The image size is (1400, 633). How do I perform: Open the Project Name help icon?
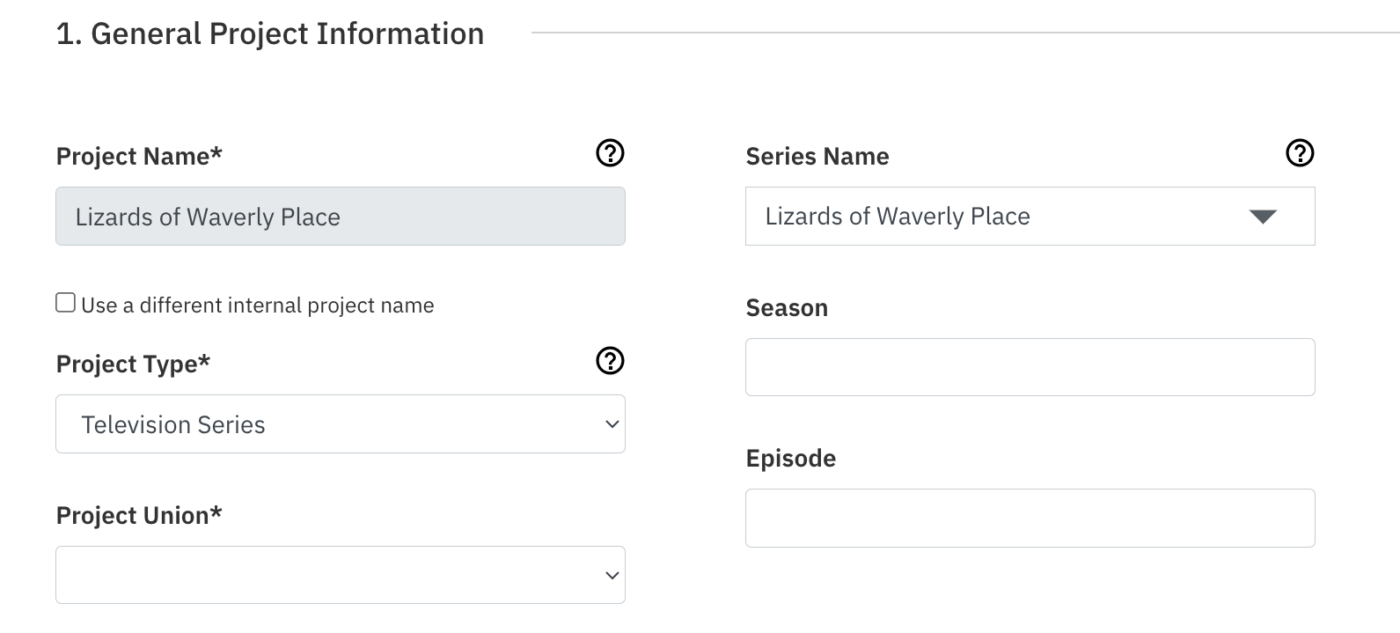coord(611,152)
